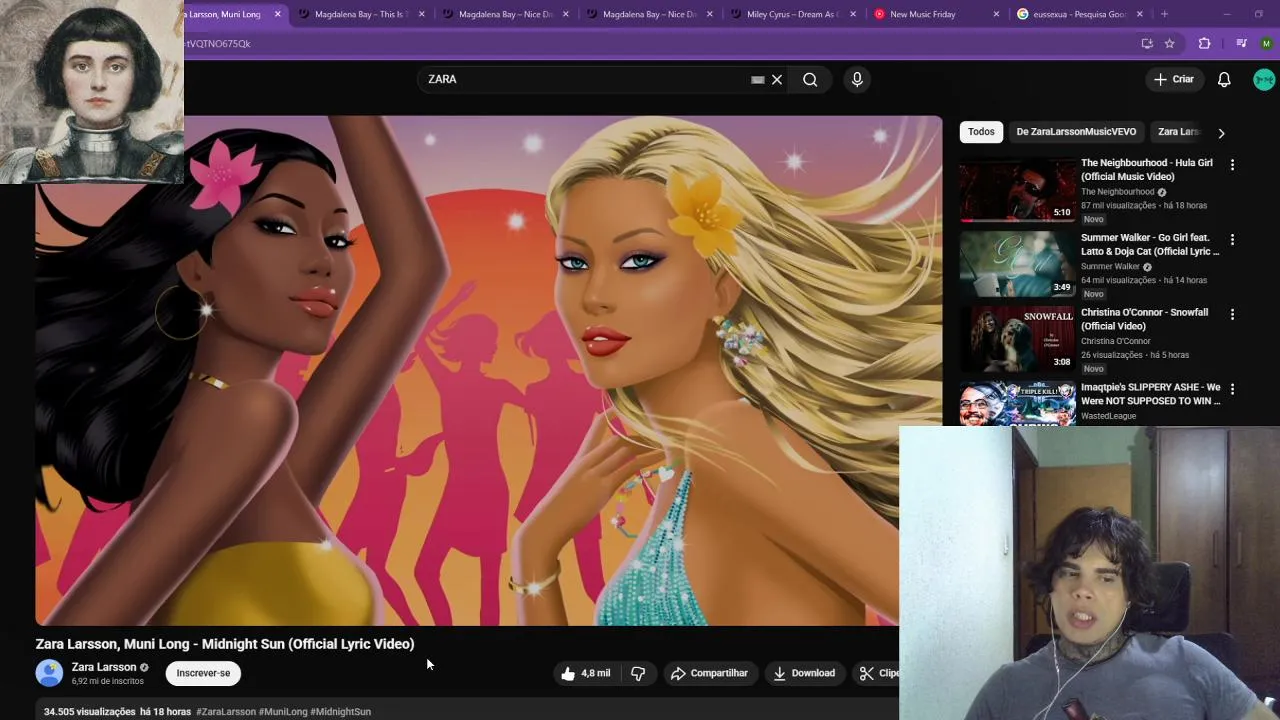Close the New Music Friday tab

tap(996, 14)
